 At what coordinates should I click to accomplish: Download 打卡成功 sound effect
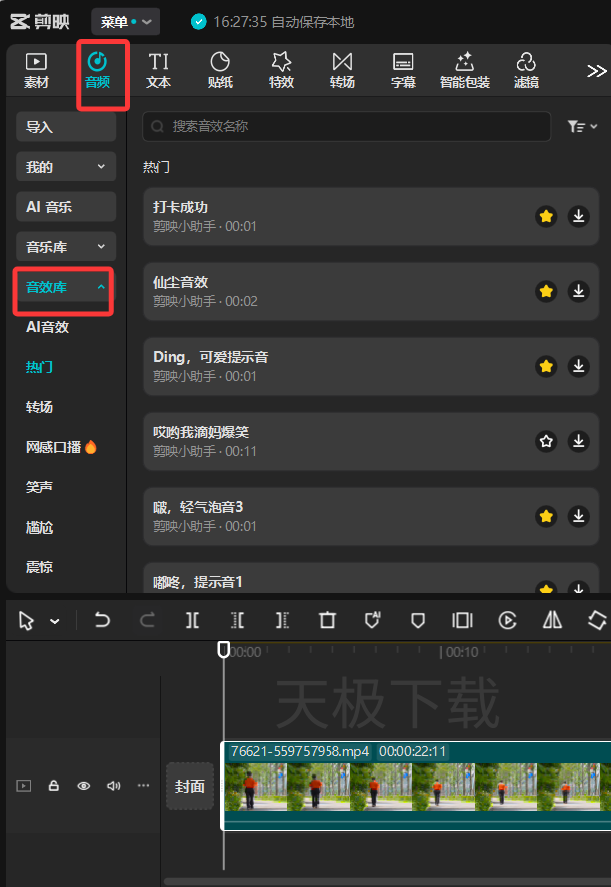[578, 216]
